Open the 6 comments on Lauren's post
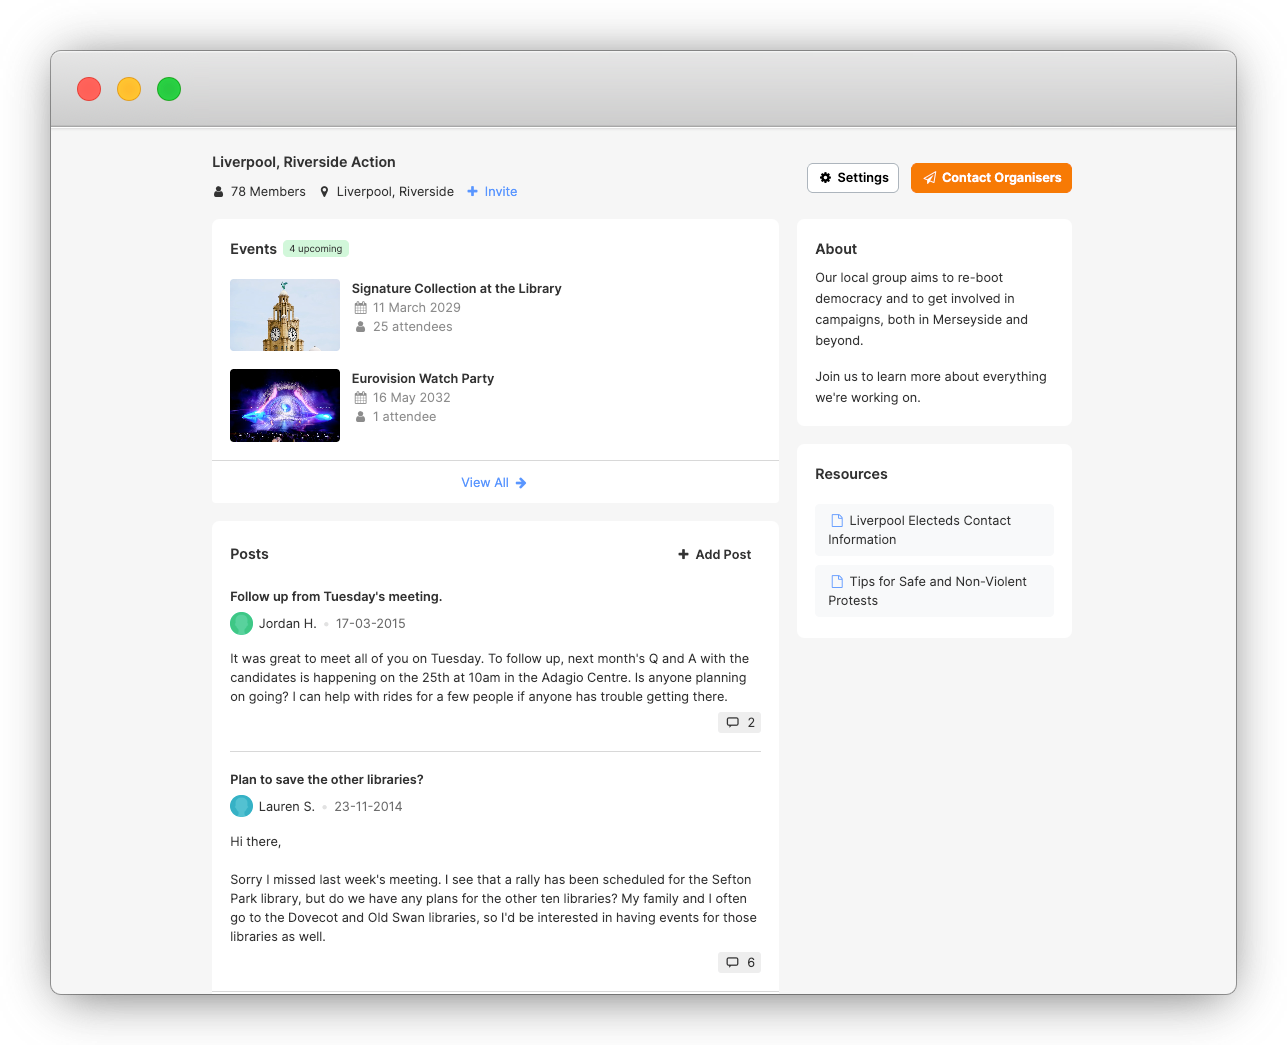 point(740,962)
